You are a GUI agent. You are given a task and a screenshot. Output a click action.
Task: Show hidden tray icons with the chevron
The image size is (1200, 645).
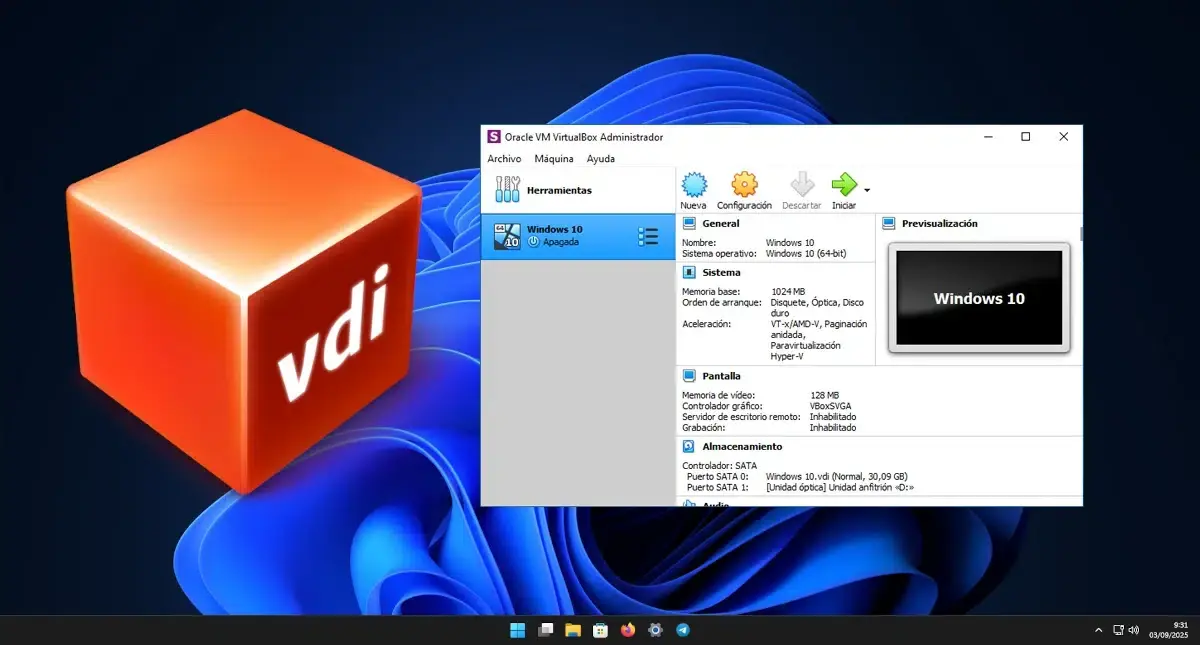pos(1099,630)
